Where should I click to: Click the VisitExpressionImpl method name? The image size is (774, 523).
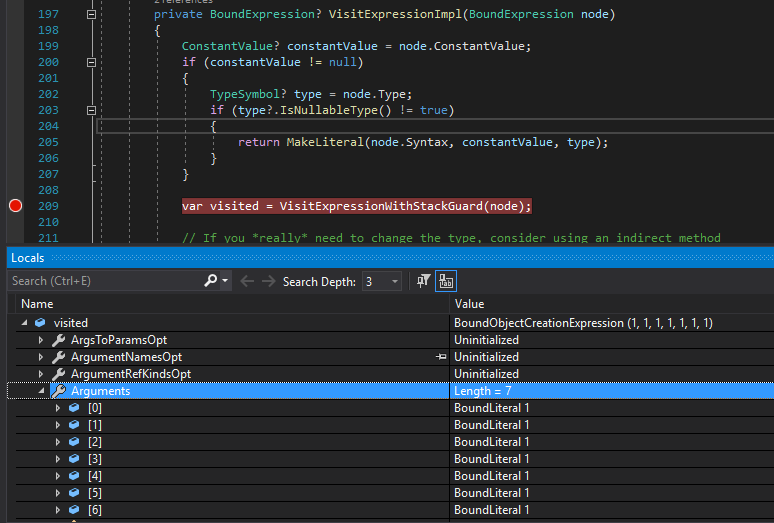pos(395,14)
